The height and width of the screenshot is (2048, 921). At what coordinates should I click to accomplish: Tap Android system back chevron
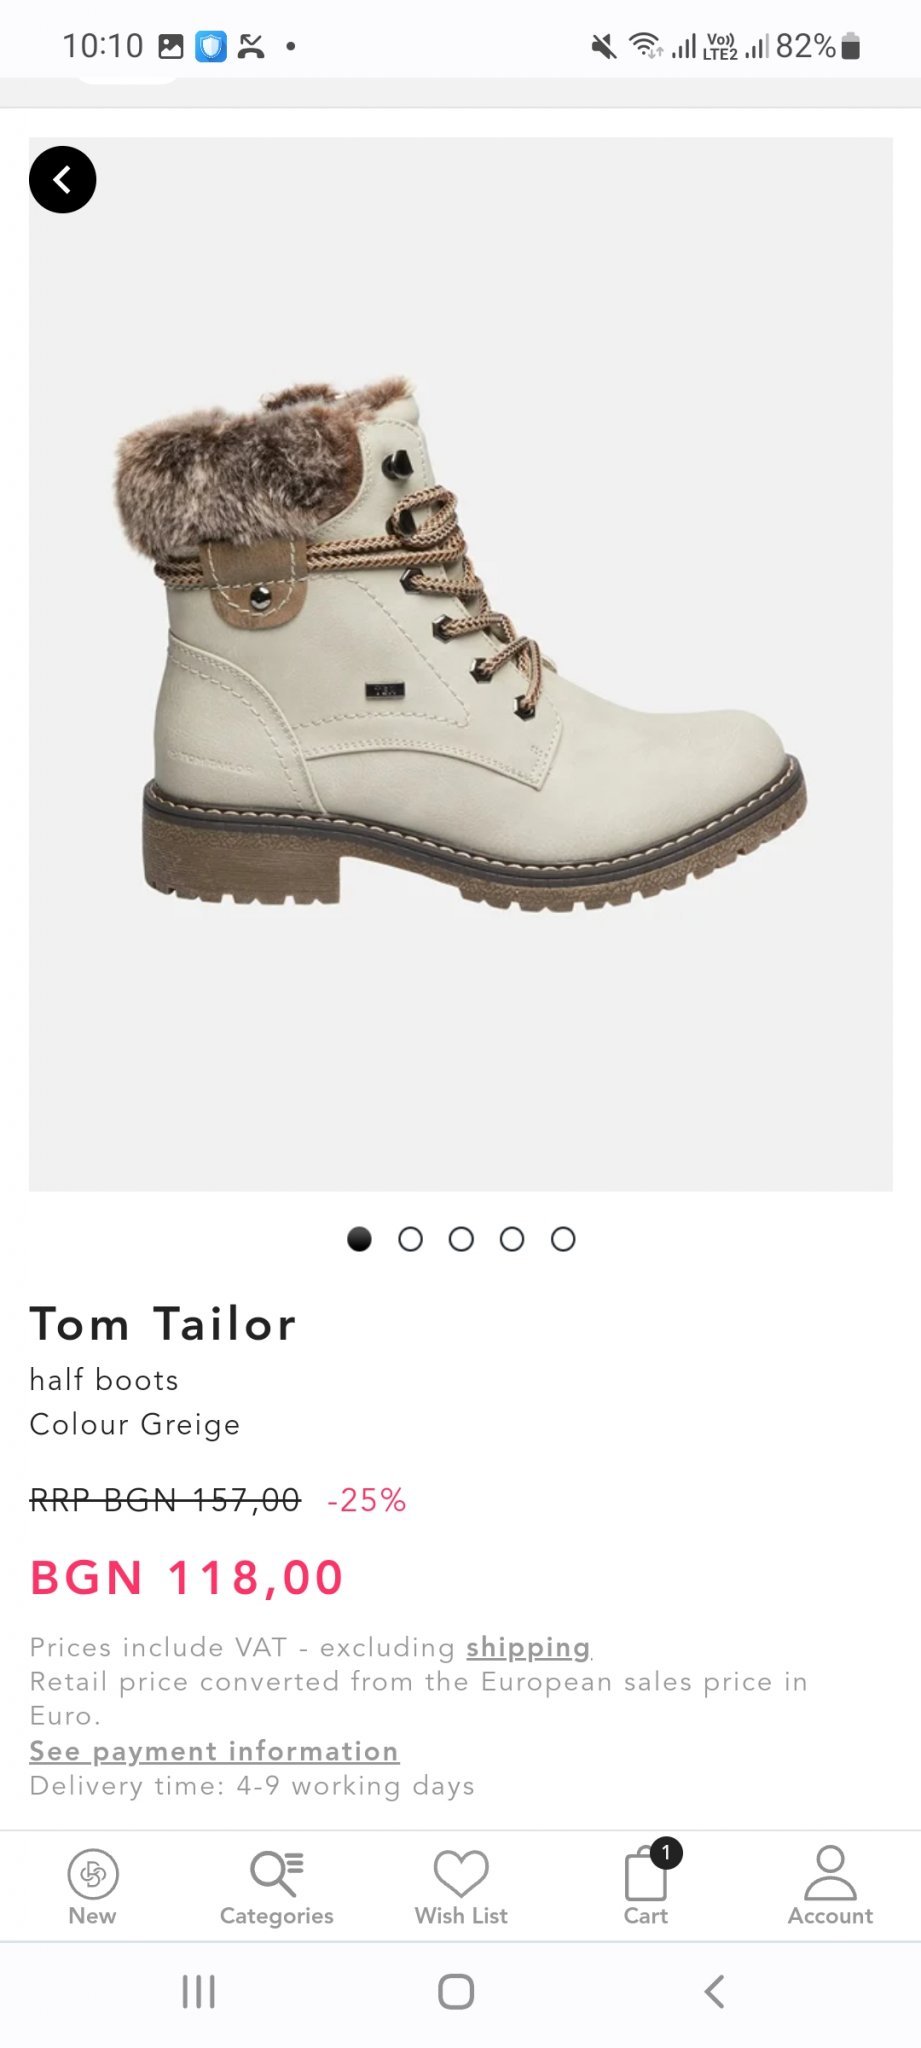tap(714, 1991)
